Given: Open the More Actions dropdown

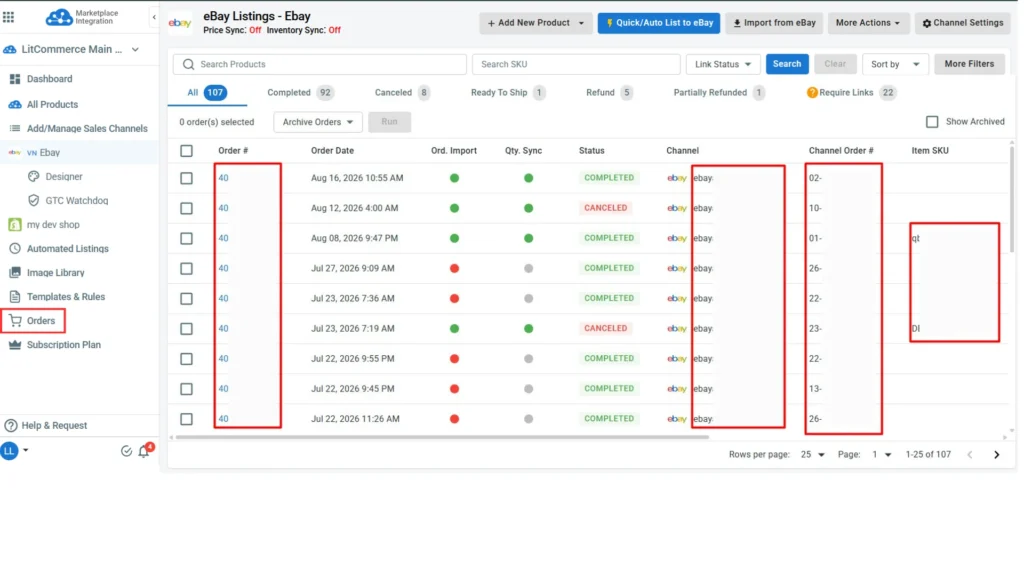Looking at the screenshot, I should (867, 23).
